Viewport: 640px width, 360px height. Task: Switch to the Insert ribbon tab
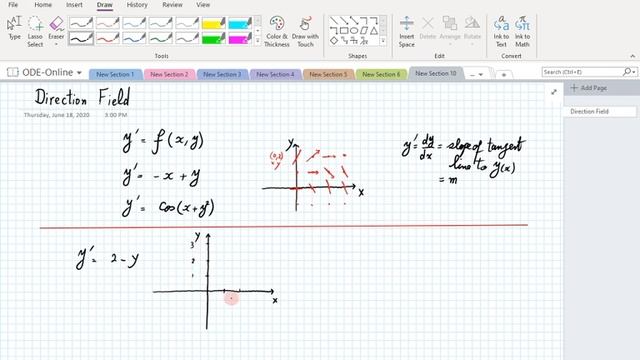[x=74, y=5]
